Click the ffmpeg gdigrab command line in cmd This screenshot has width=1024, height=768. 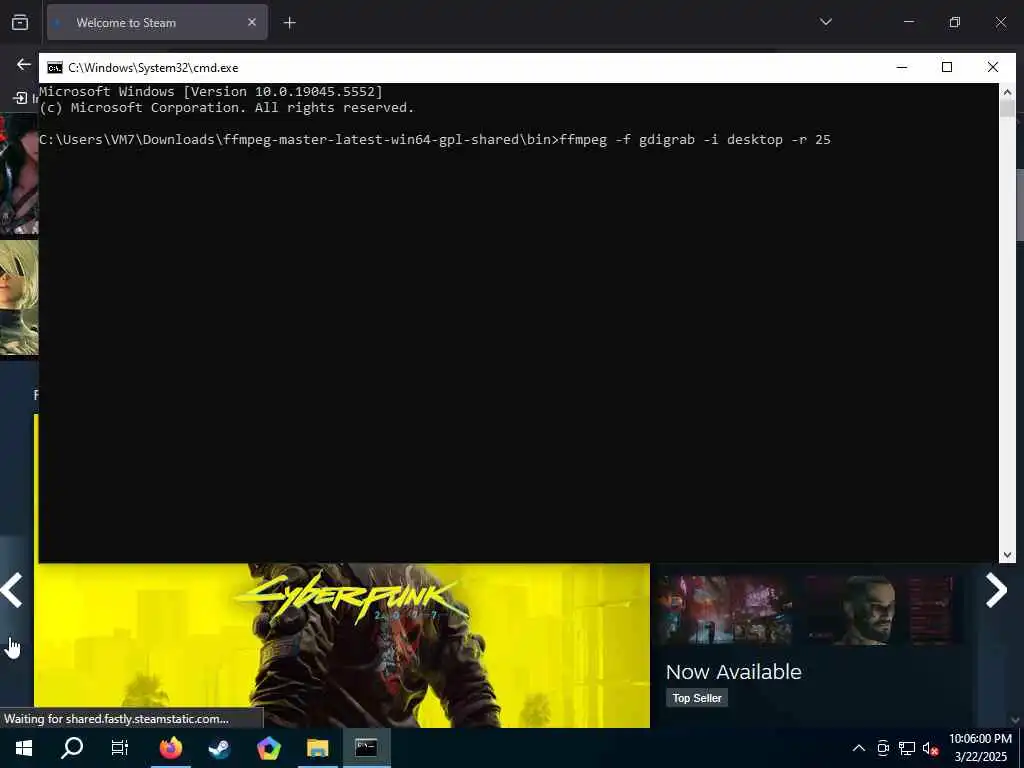(435, 140)
